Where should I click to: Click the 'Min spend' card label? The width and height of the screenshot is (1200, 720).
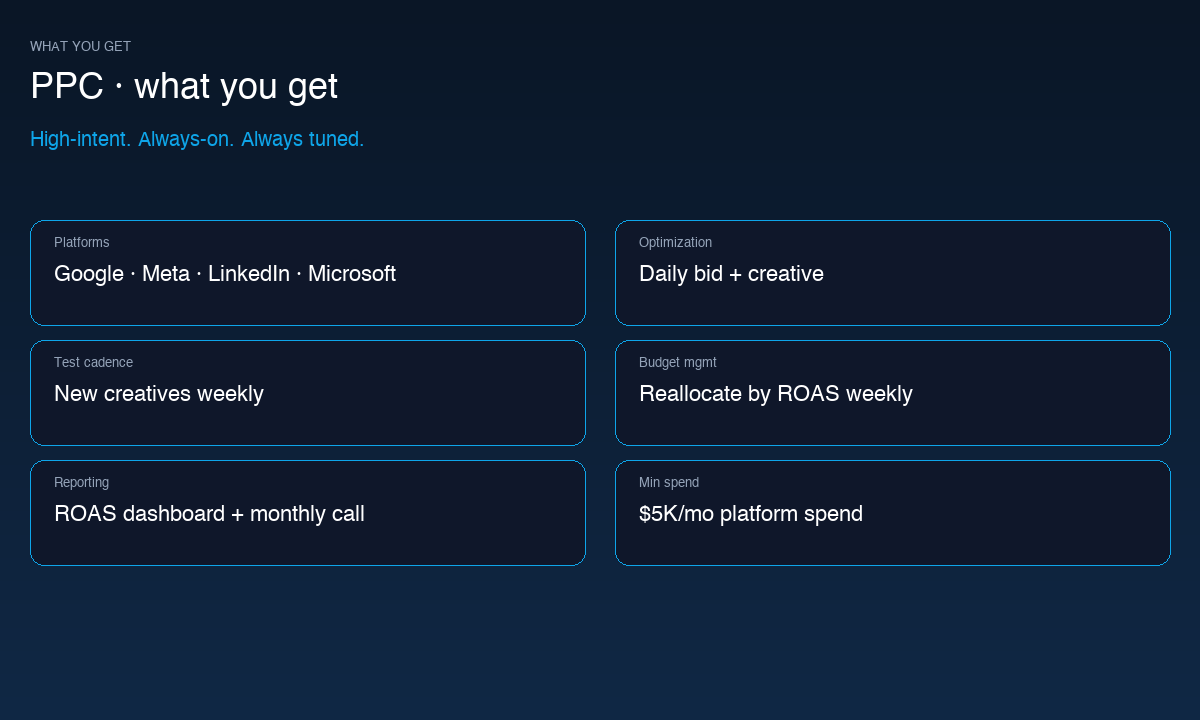tap(669, 483)
